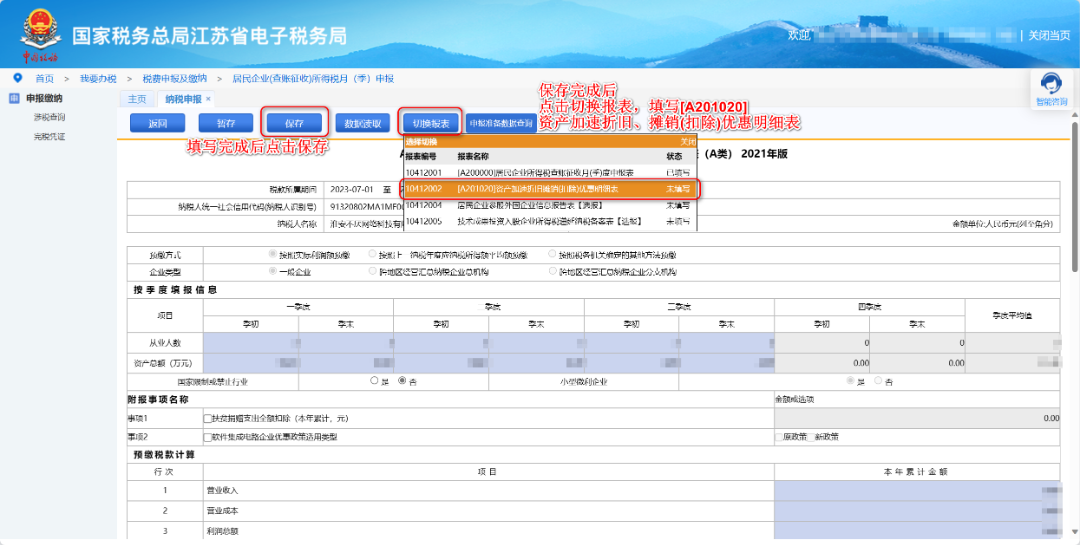Select report row 10412001 A200000
Viewport: 1080px width, 545px height.
pos(550,172)
